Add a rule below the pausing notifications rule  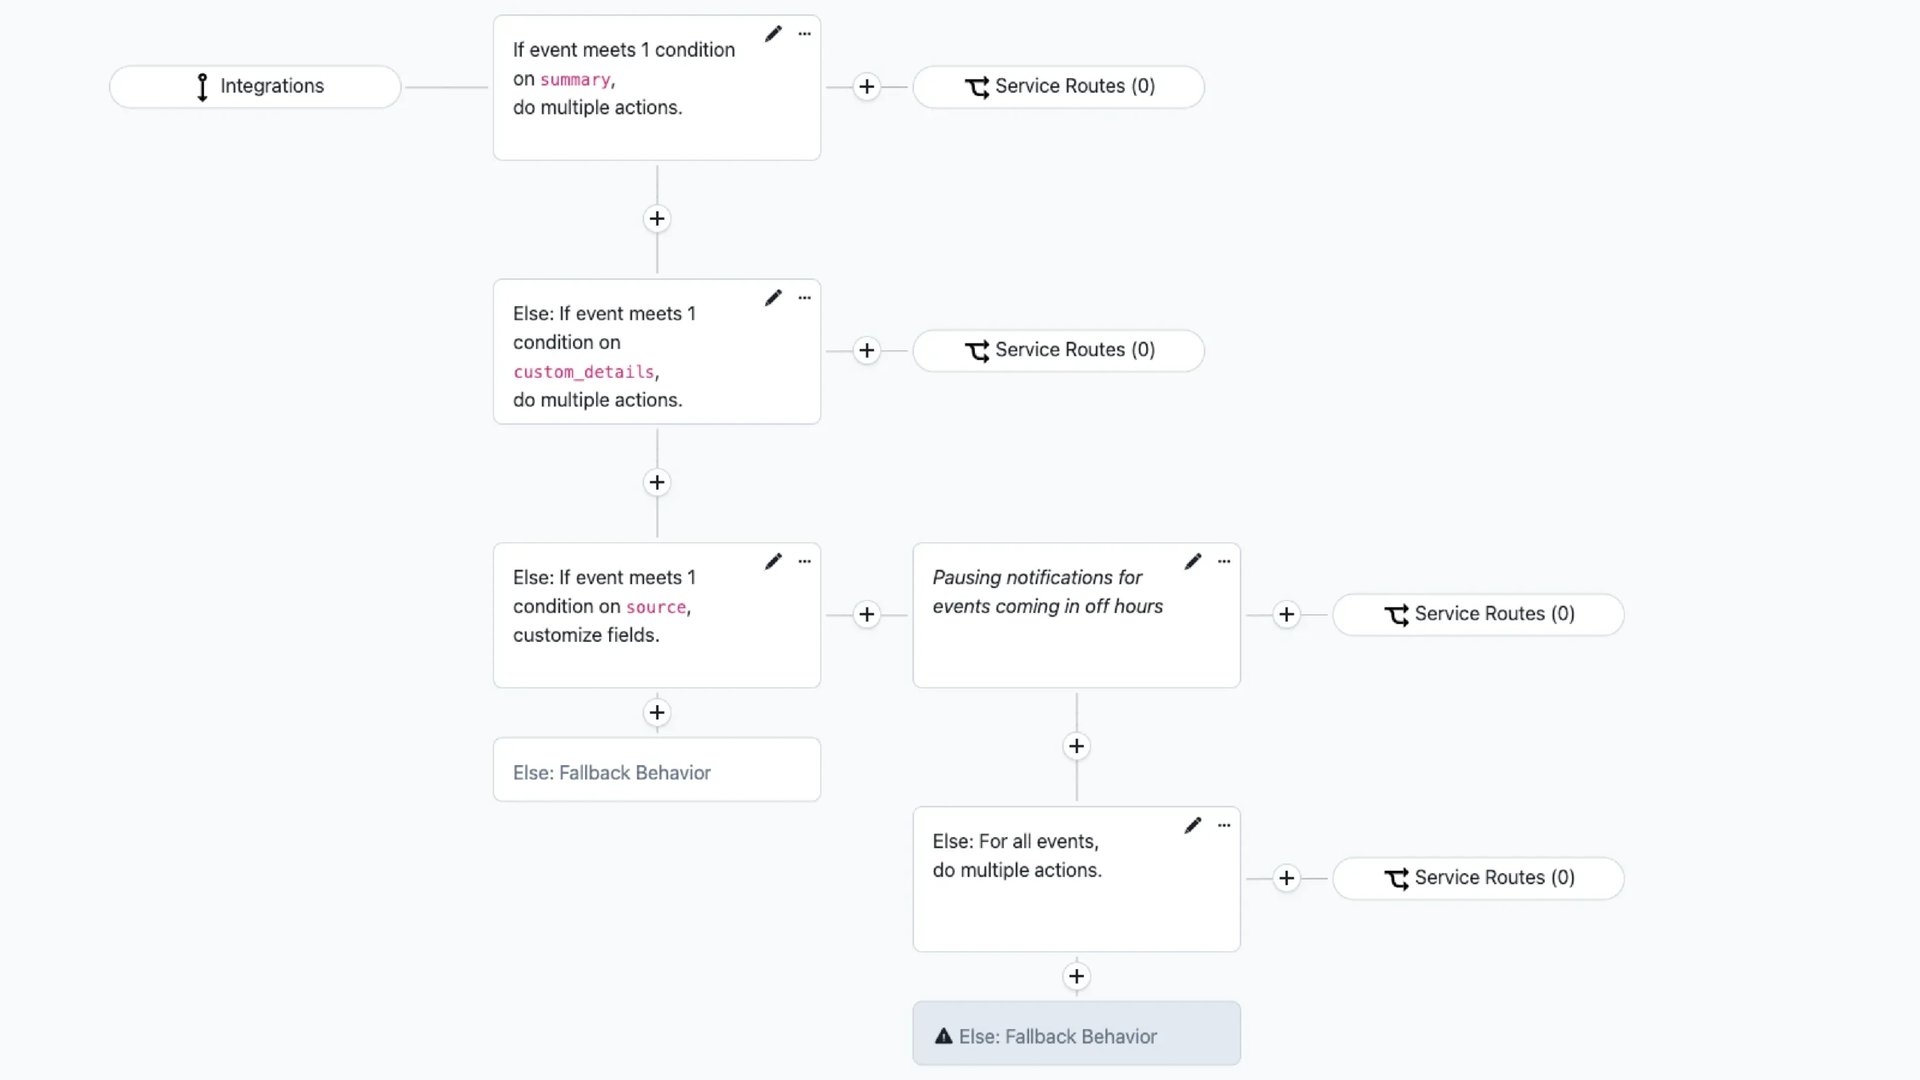click(1076, 746)
